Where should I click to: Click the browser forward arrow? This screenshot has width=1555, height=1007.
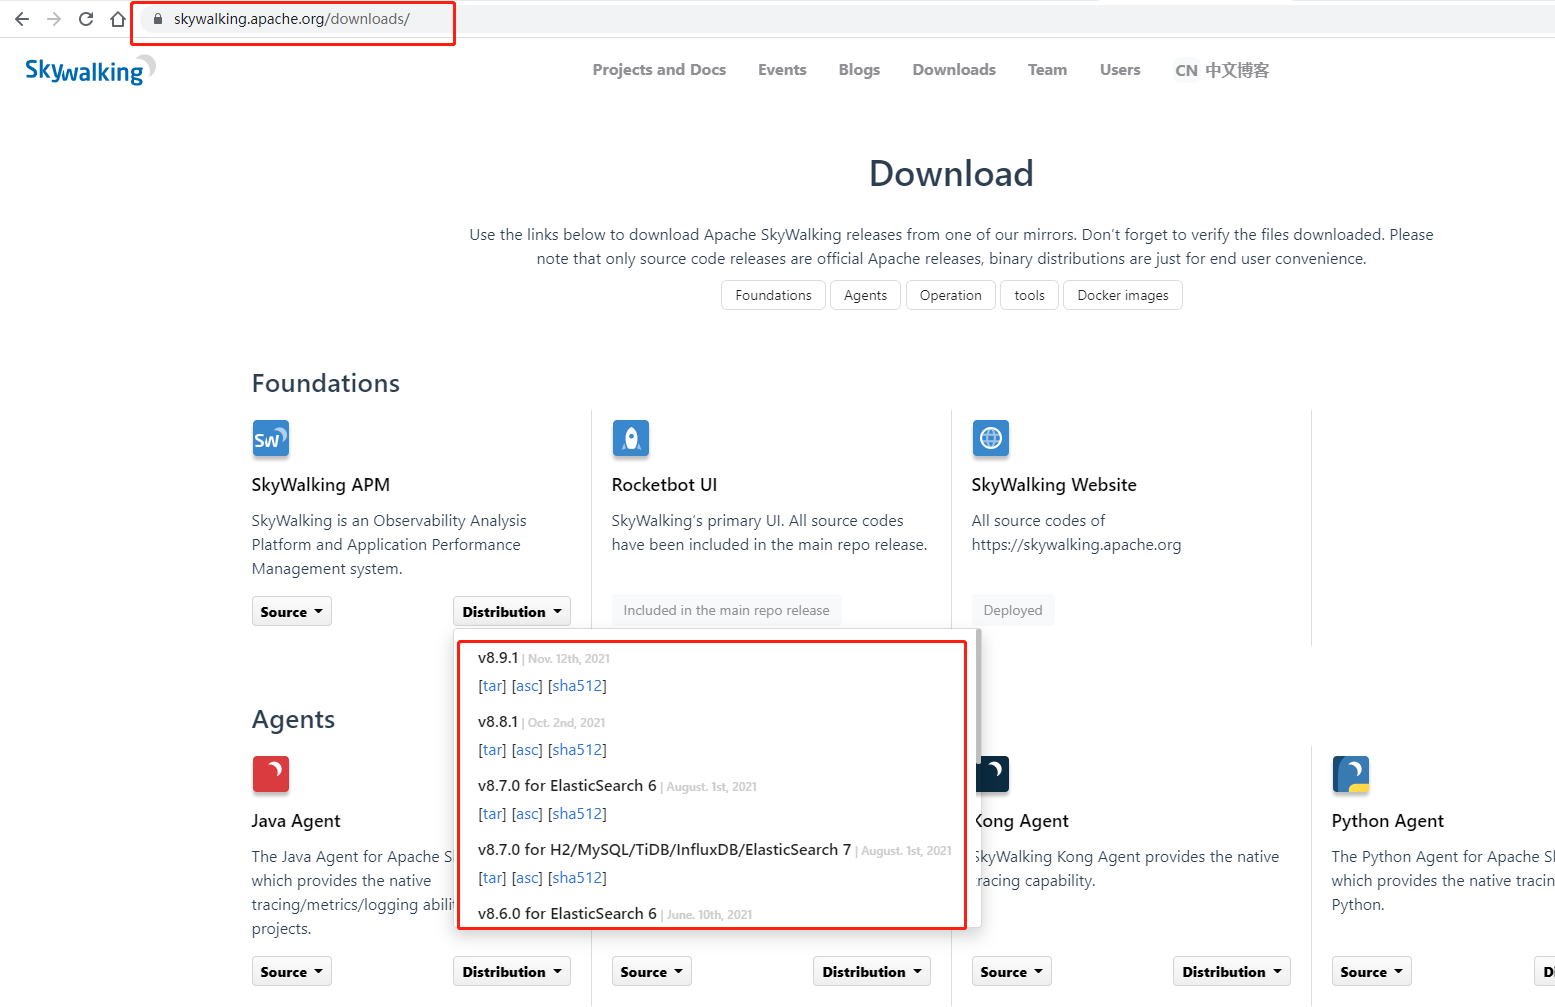click(54, 19)
